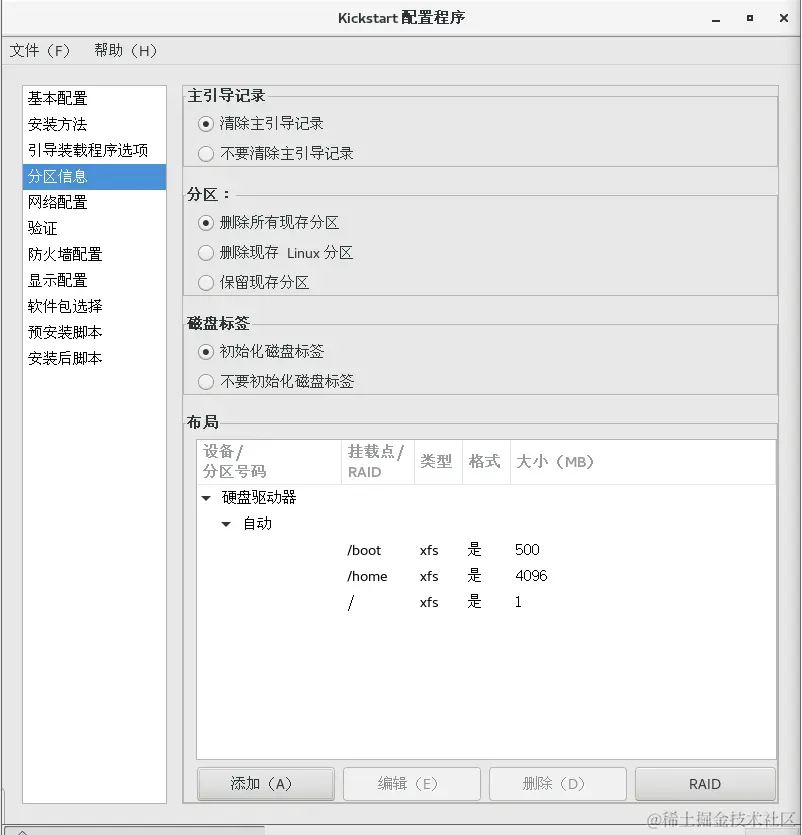Click the 类型 column header
802x835 pixels.
coord(438,462)
